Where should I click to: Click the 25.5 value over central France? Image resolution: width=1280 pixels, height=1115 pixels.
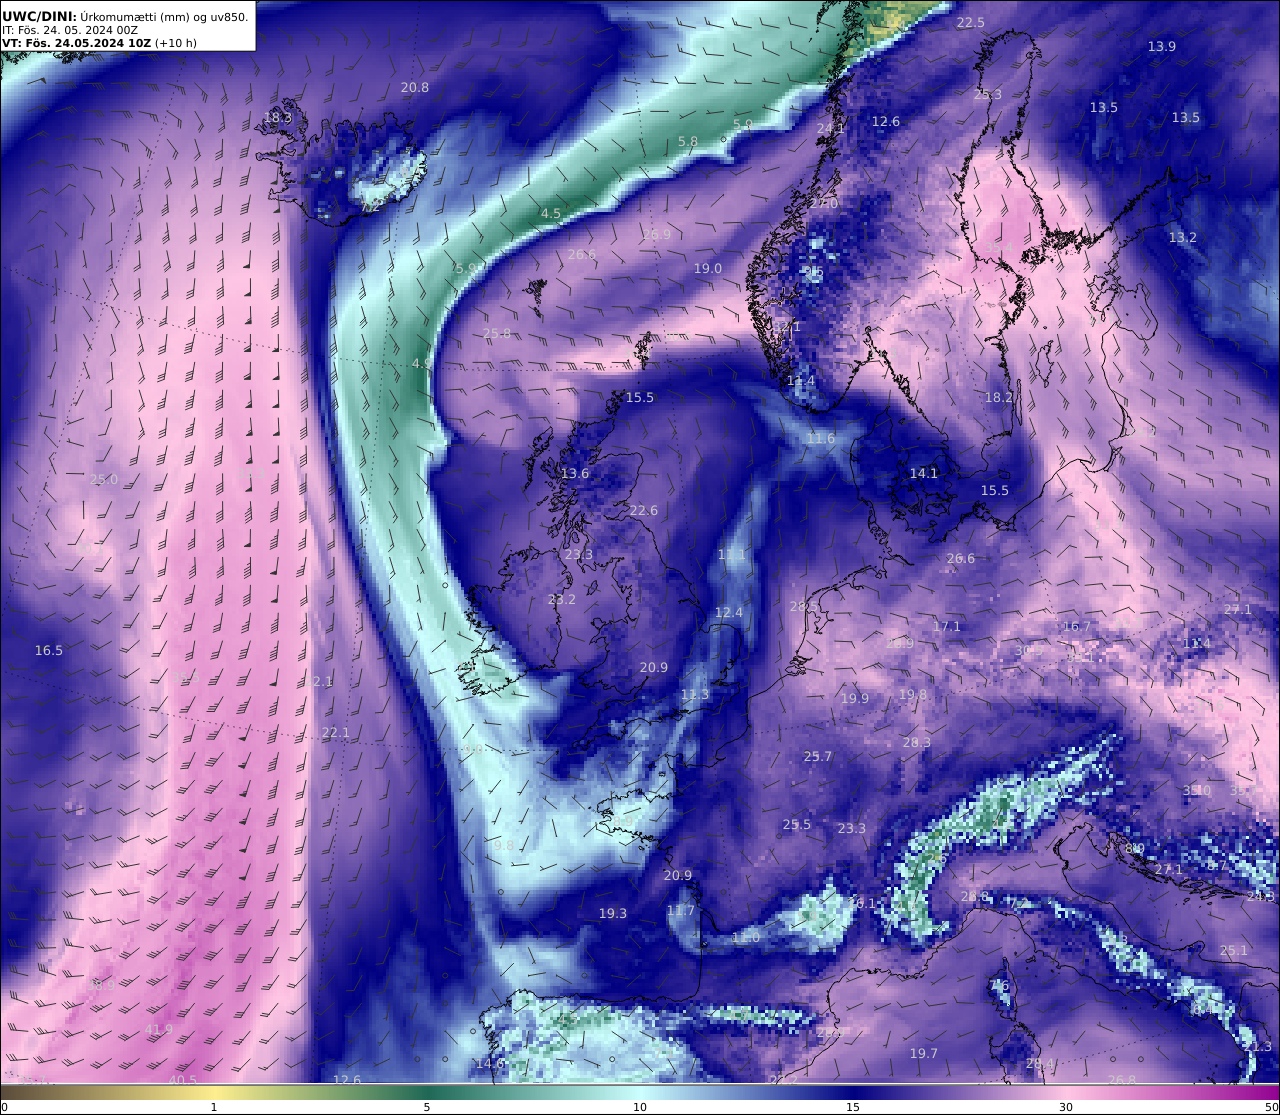click(x=797, y=825)
